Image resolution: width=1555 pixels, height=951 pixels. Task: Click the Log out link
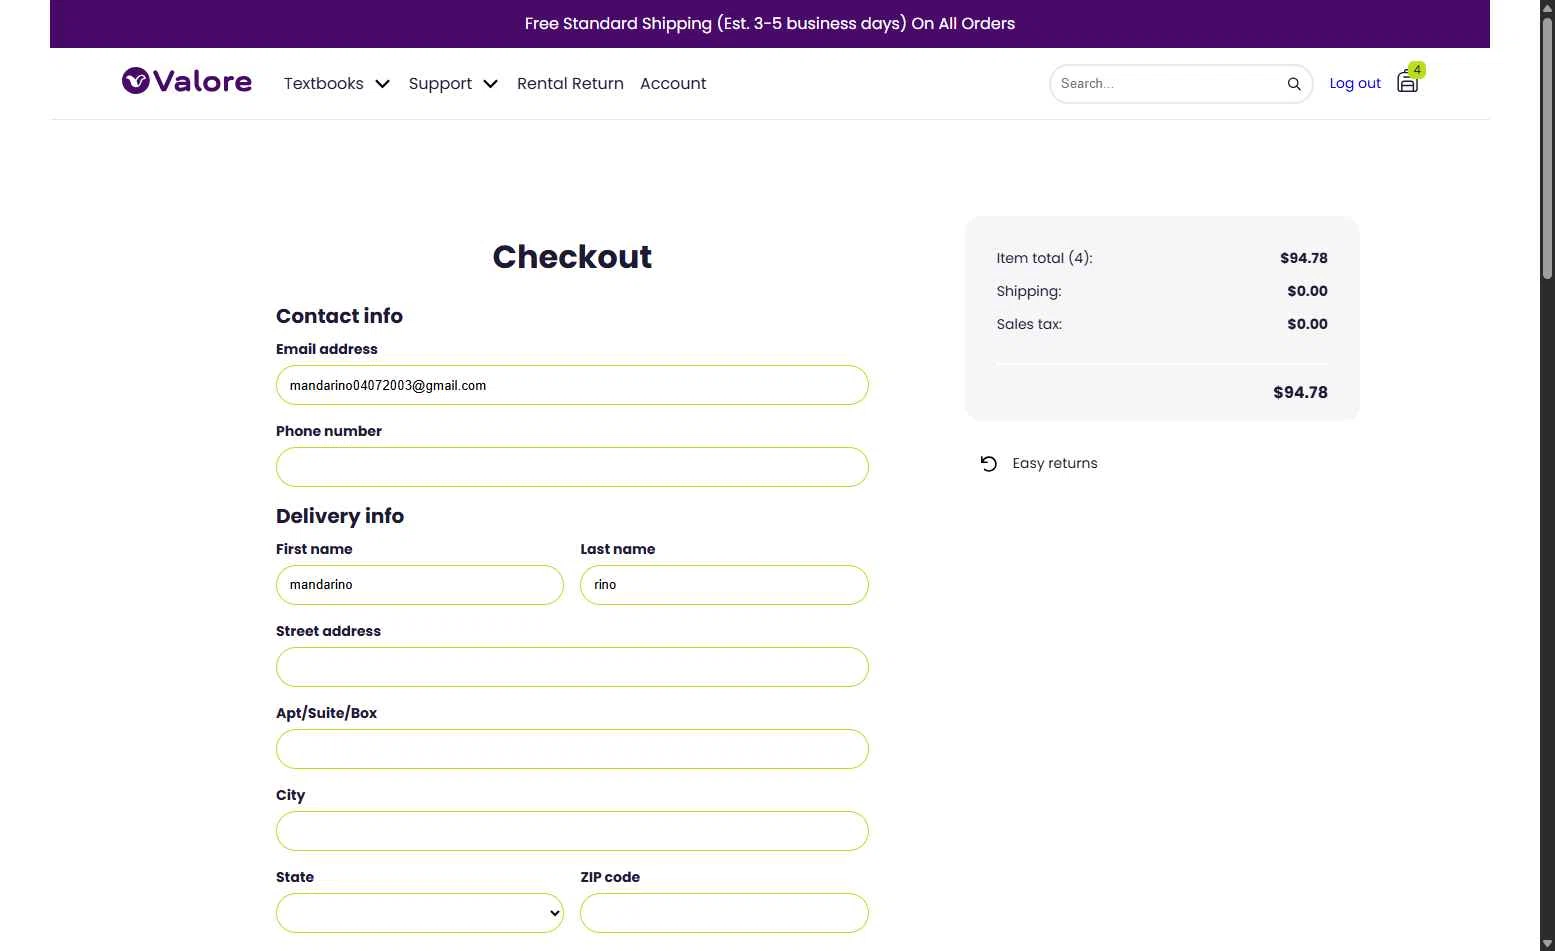(1354, 84)
